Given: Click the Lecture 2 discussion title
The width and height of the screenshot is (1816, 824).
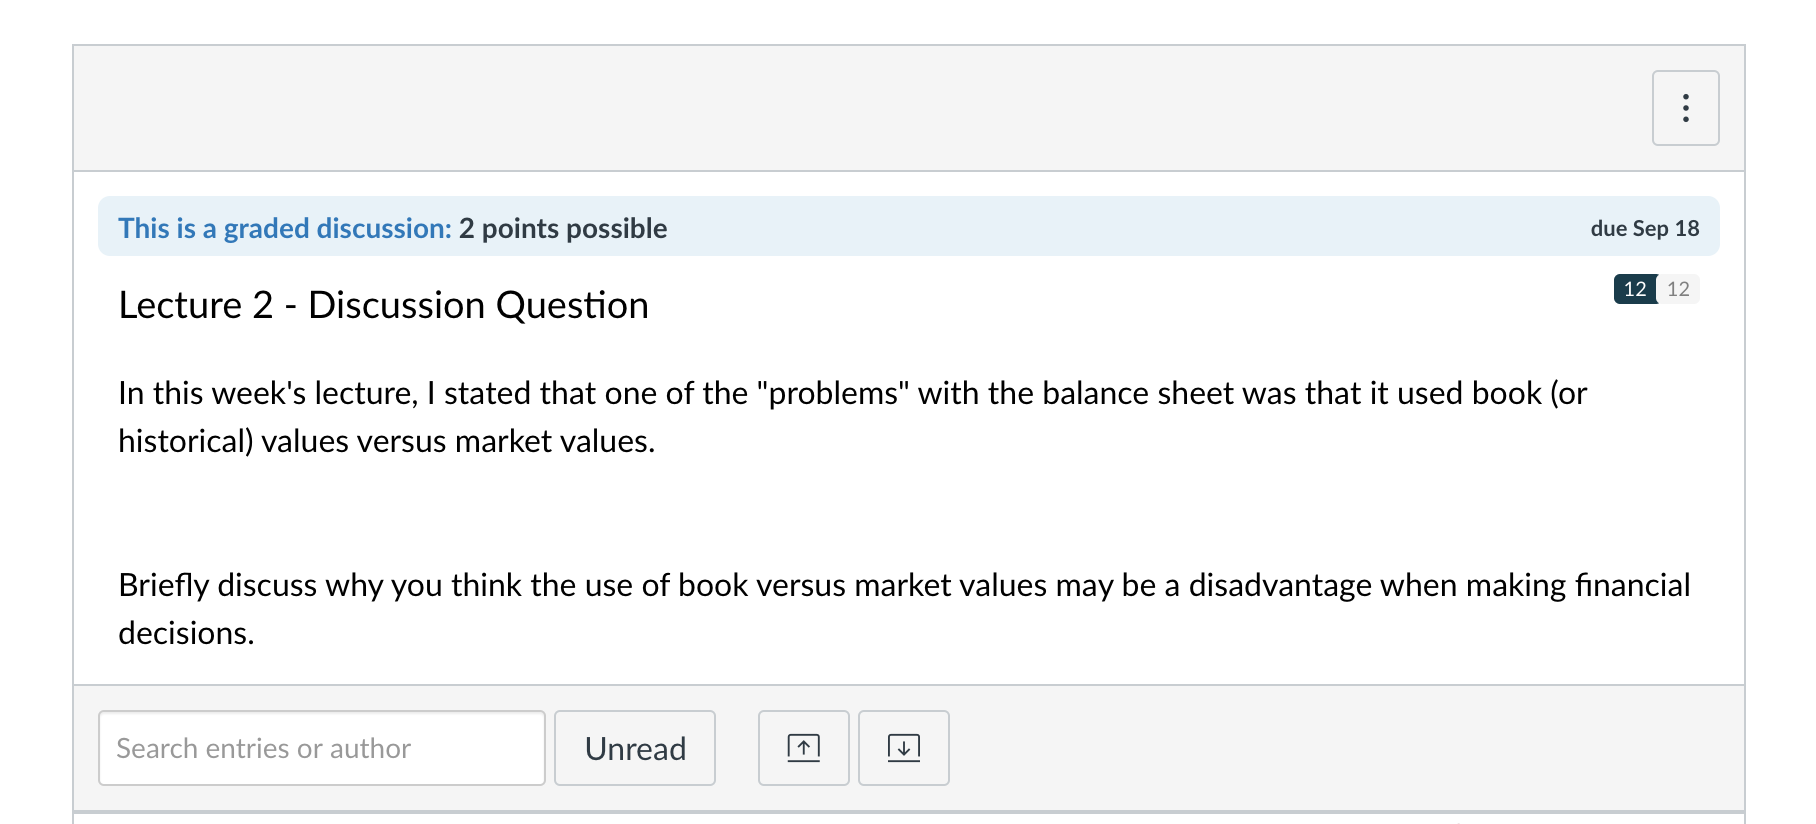Looking at the screenshot, I should pyautogui.click(x=384, y=305).
